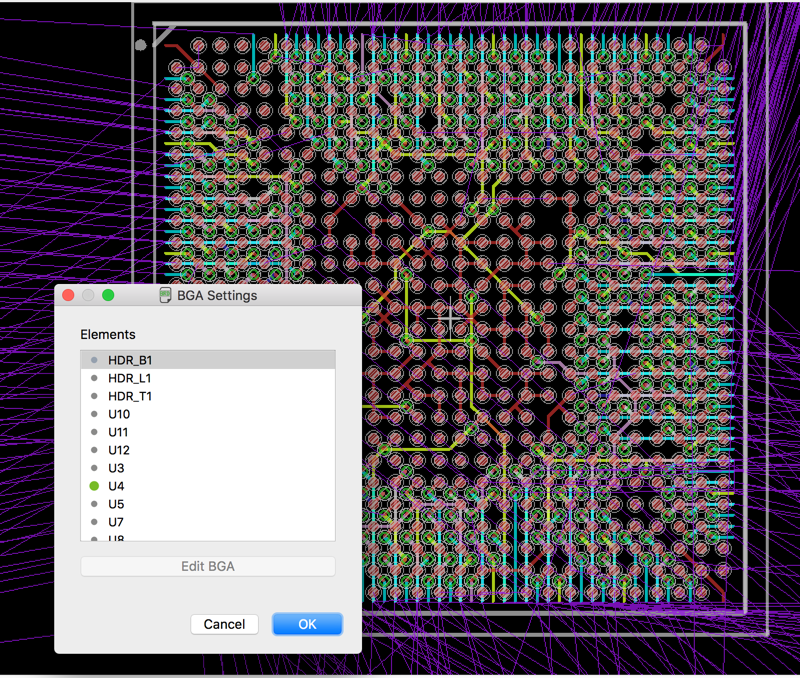Select U4, the highlighted green element
The width and height of the screenshot is (800, 678).
pos(115,486)
